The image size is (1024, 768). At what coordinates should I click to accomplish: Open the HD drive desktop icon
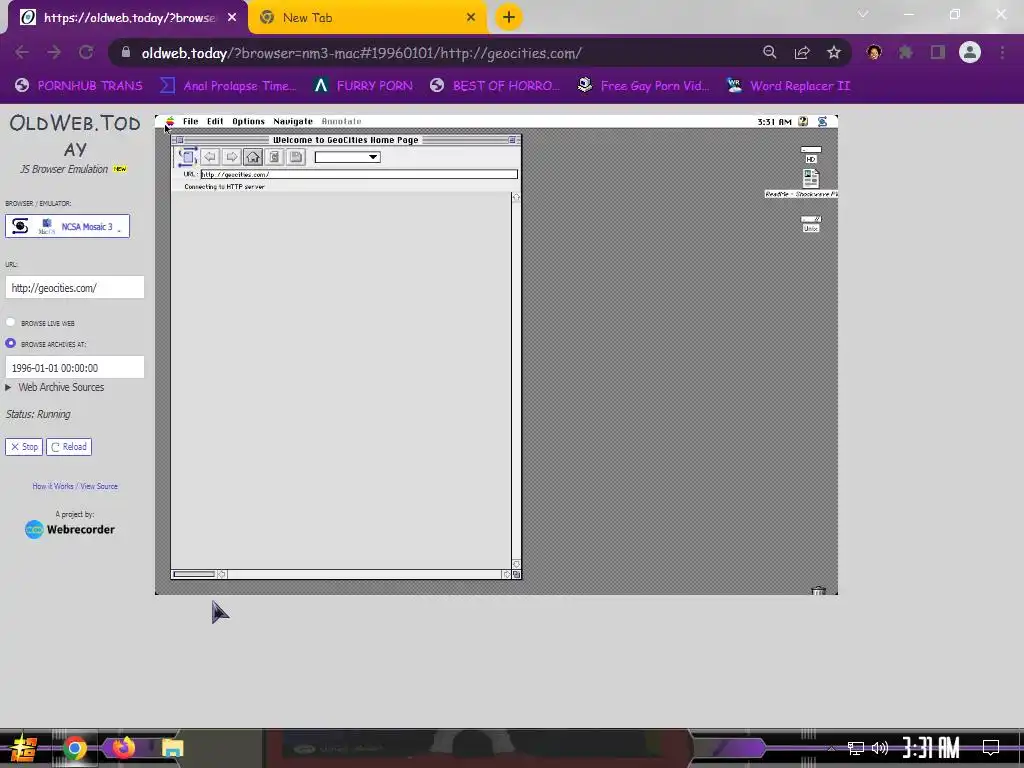point(810,155)
